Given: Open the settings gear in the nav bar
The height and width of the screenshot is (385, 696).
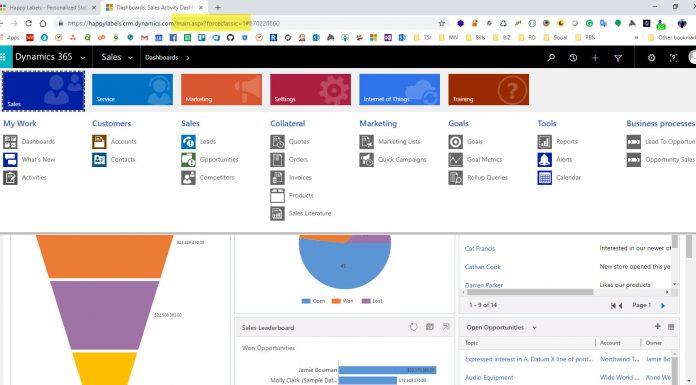Looking at the screenshot, I should pos(651,58).
